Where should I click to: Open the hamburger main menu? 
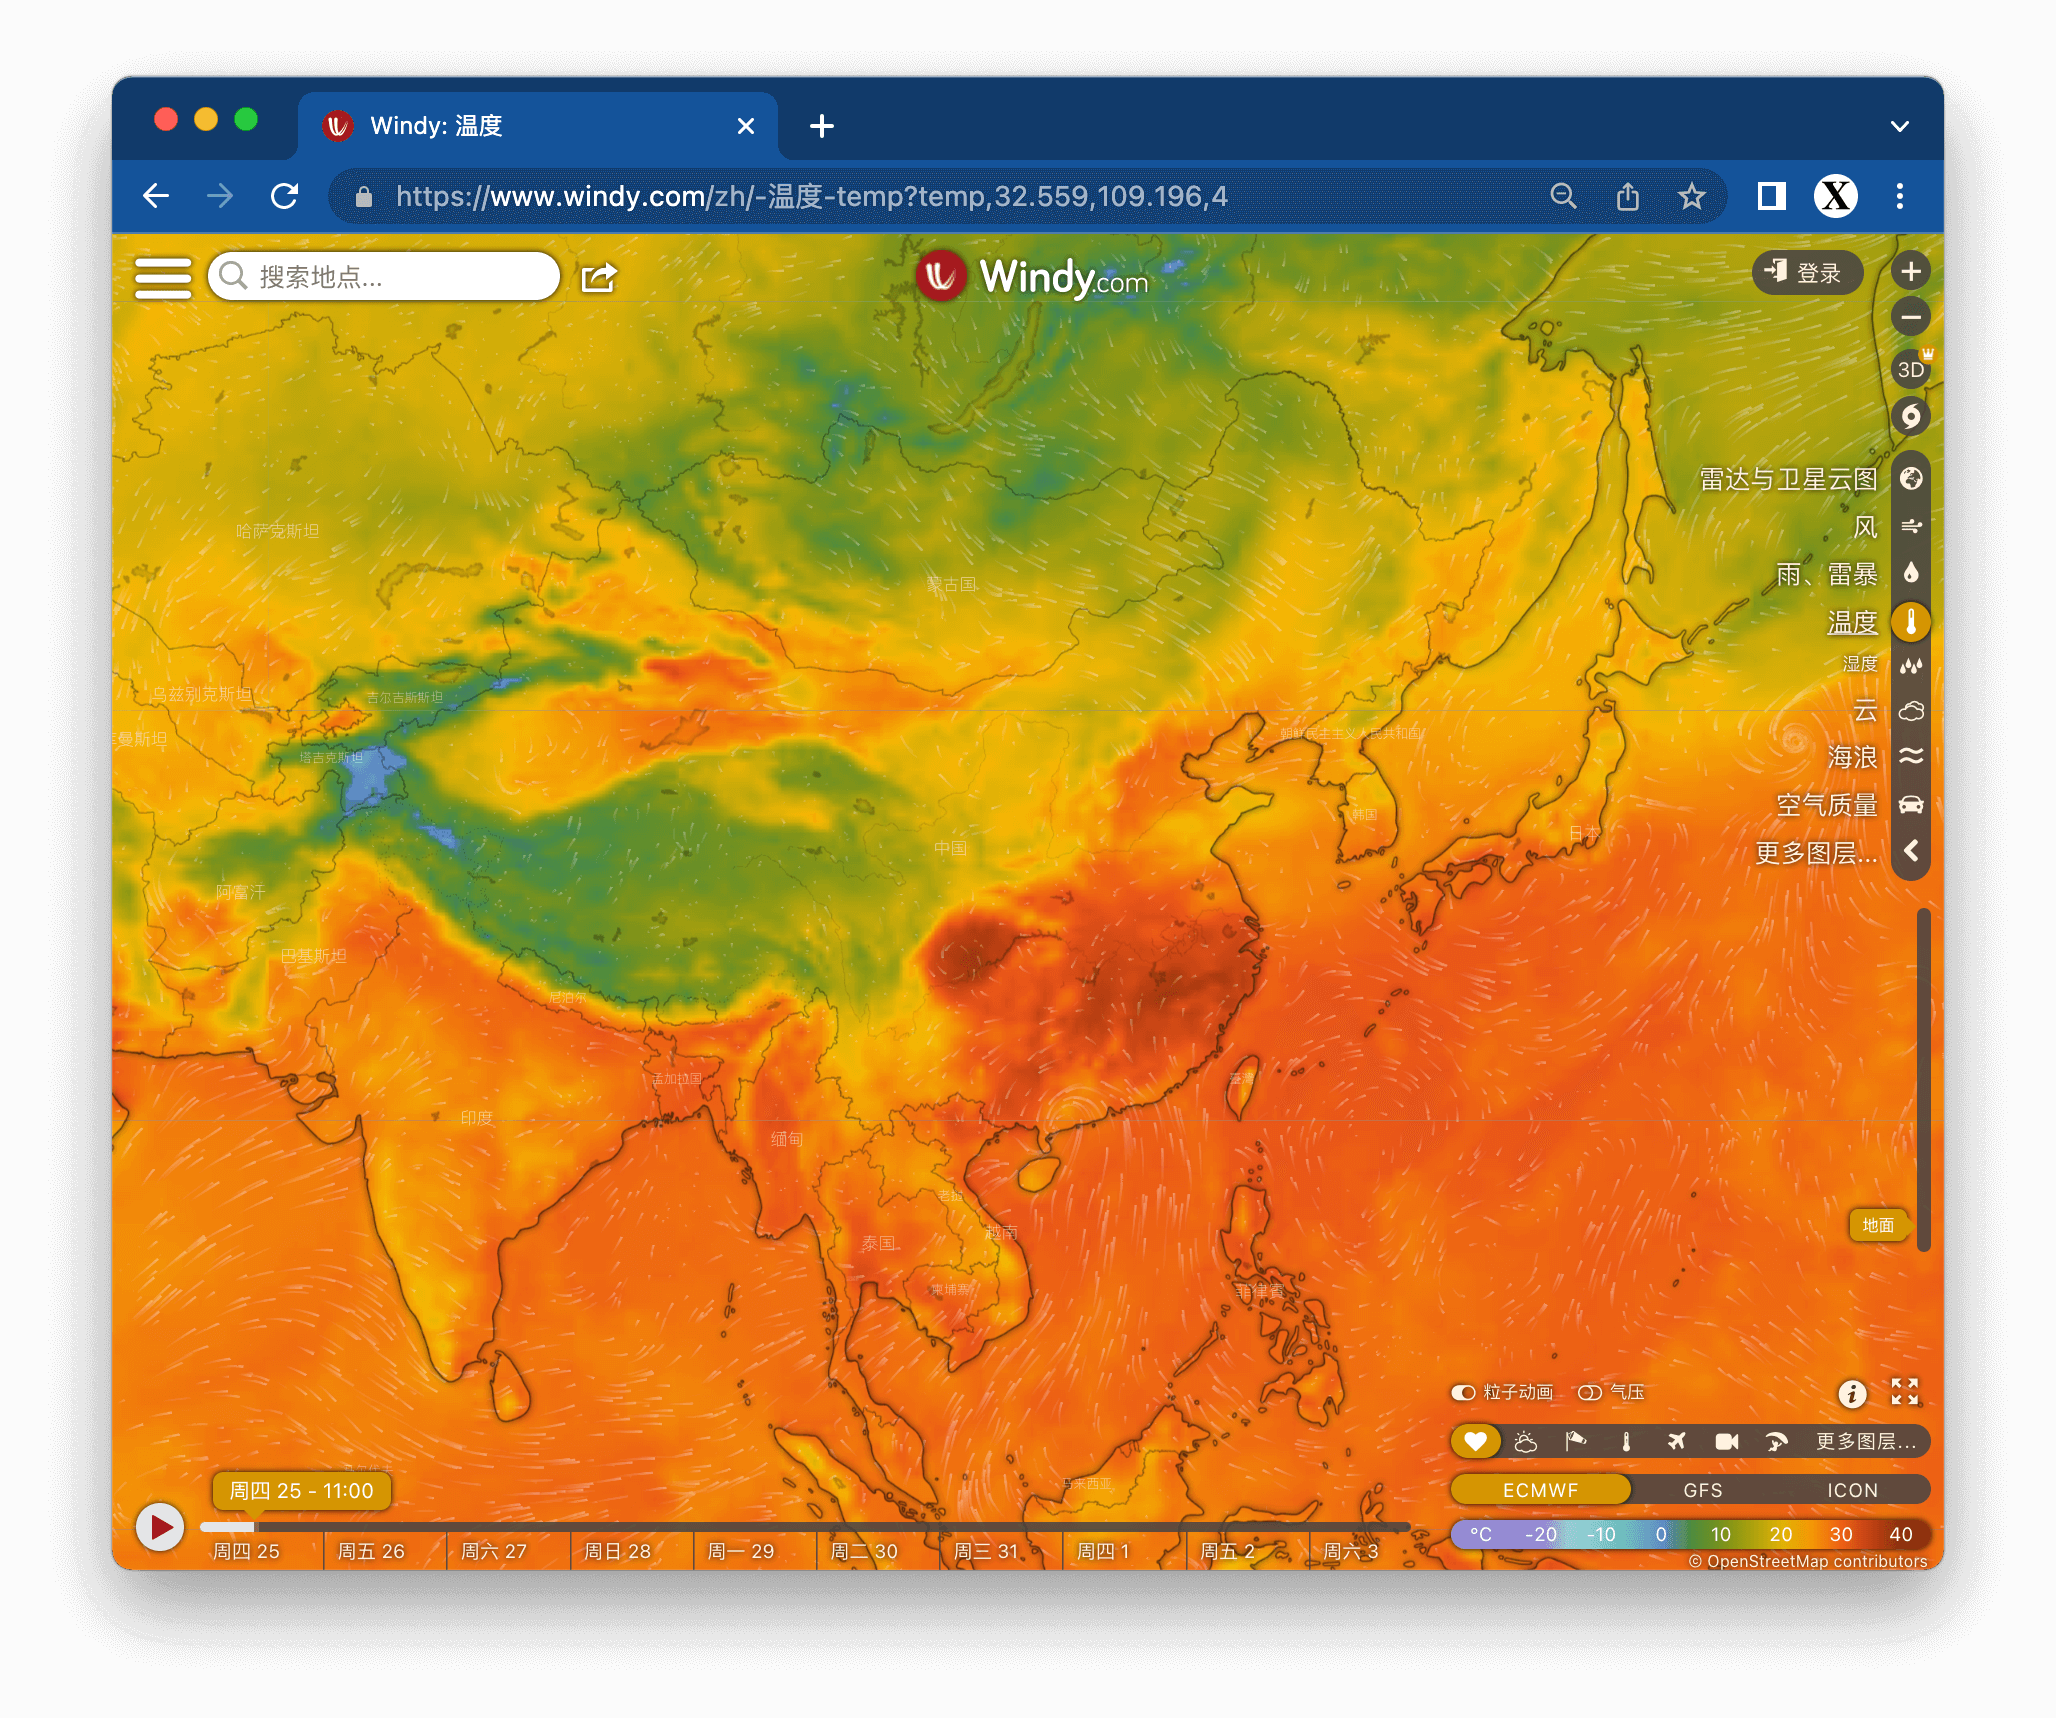tap(163, 277)
